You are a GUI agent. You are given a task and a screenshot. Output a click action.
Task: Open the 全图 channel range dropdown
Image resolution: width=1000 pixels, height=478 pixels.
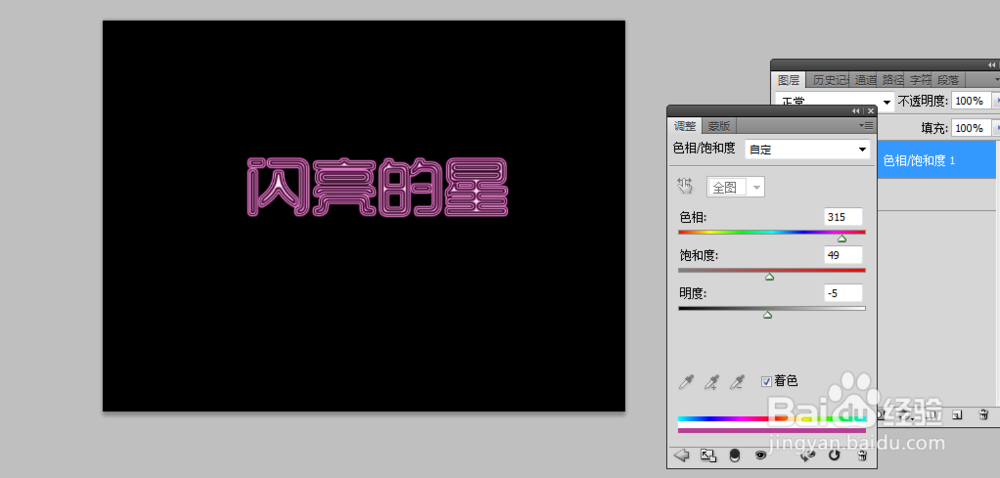[735, 187]
